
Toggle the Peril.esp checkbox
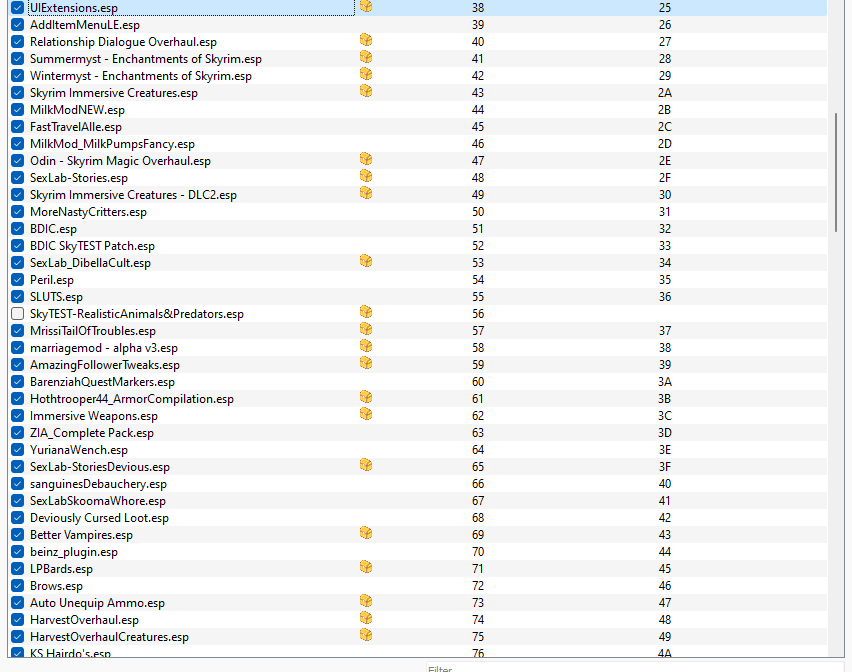[x=17, y=280]
